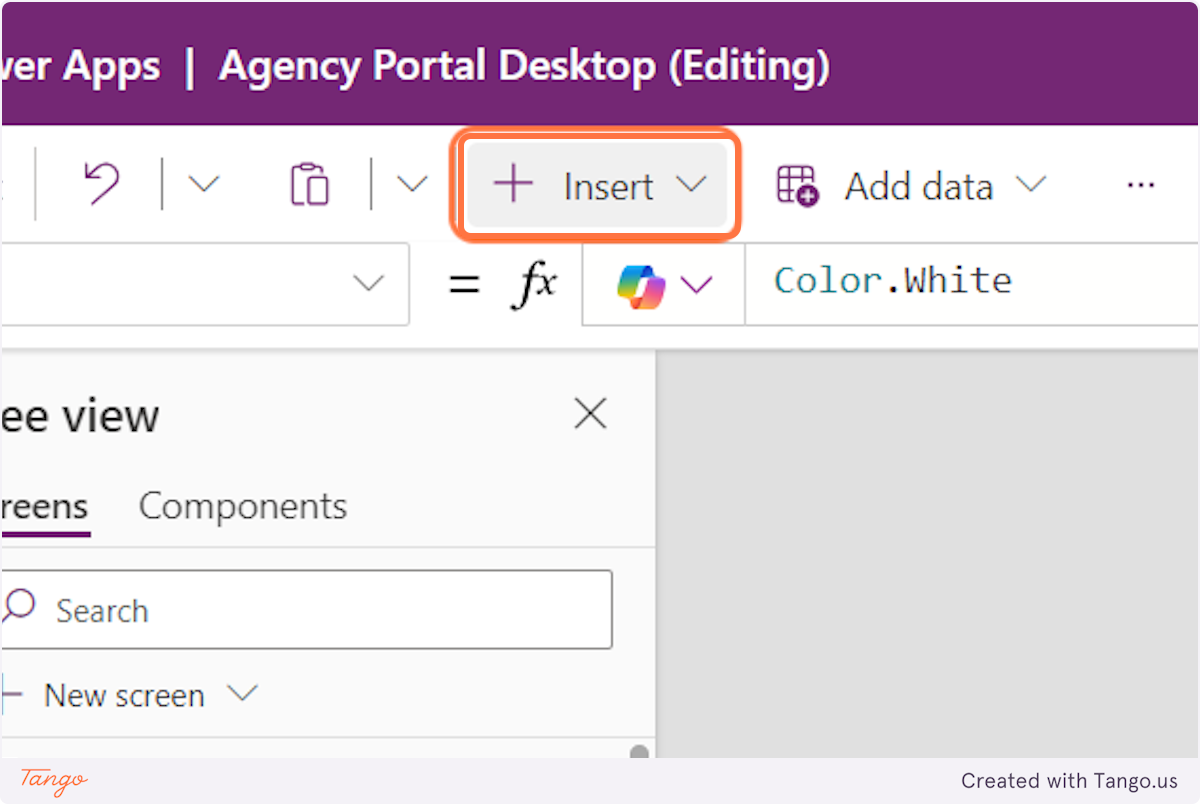Click the tree view scrollbar handle
Image resolution: width=1200 pixels, height=804 pixels.
(639, 752)
